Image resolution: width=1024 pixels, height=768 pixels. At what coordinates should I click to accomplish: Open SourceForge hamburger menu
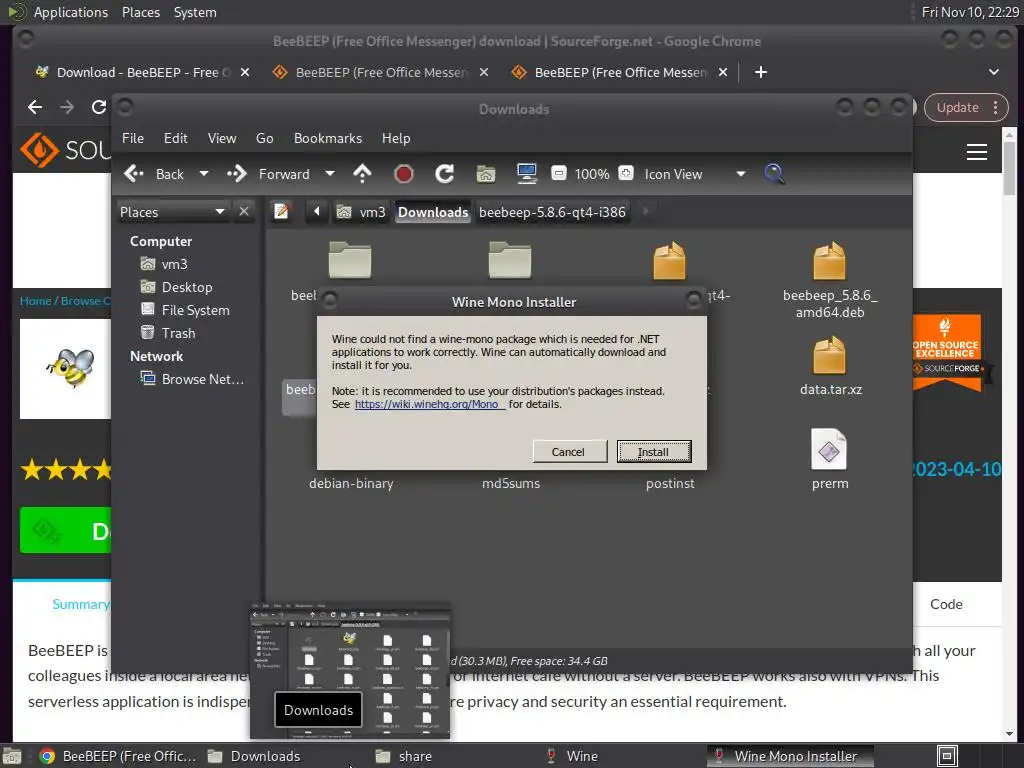pos(976,152)
